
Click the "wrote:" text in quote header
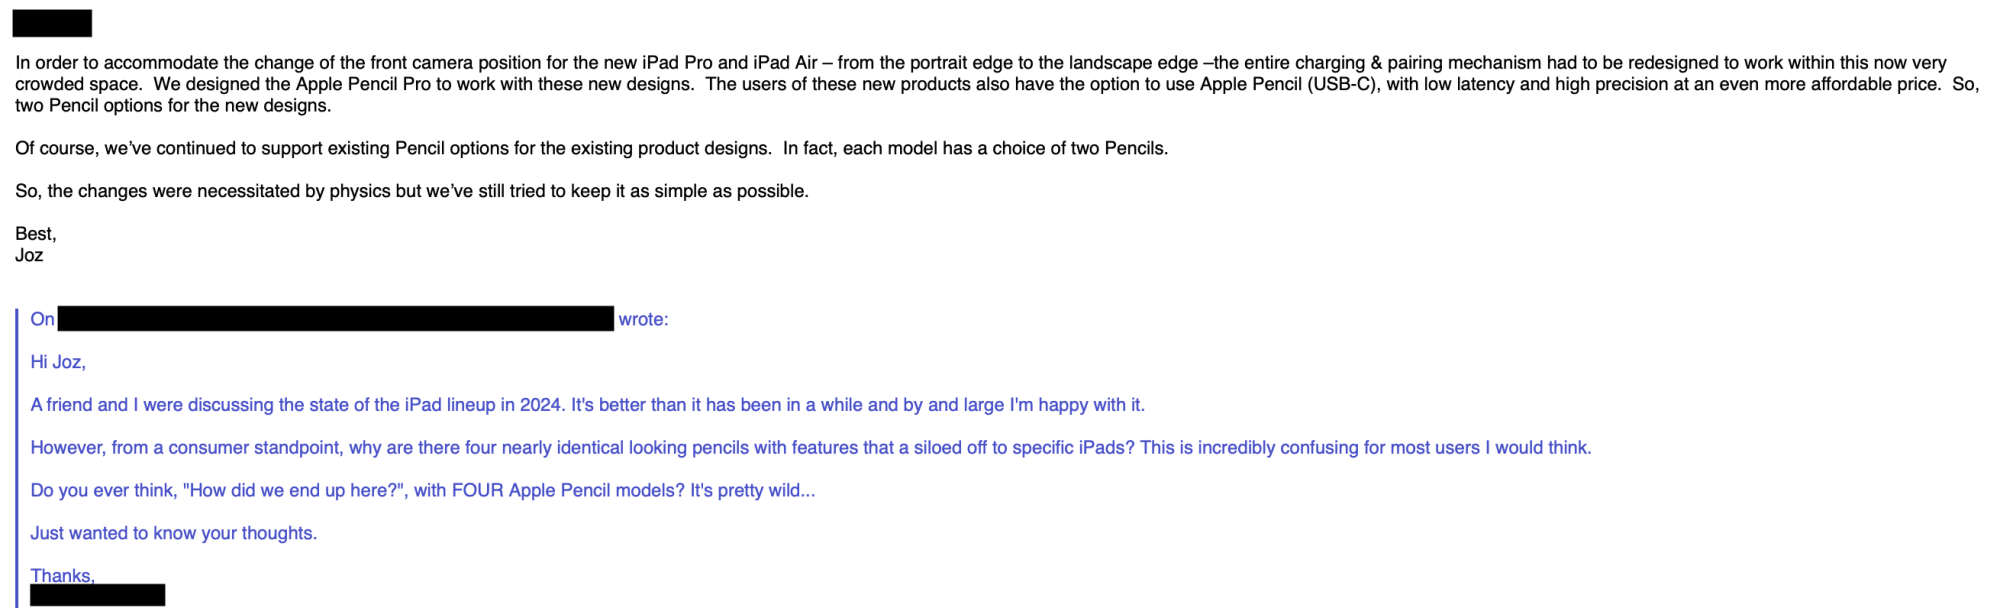(643, 319)
